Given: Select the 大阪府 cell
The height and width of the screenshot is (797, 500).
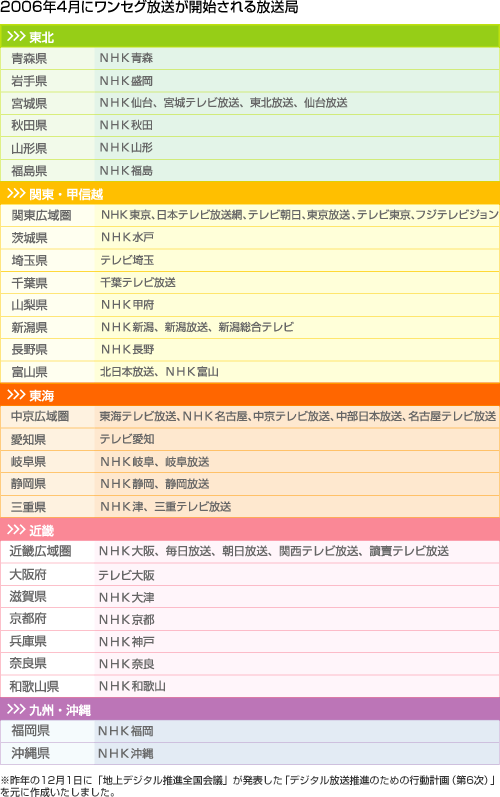Looking at the screenshot, I should (47, 575).
